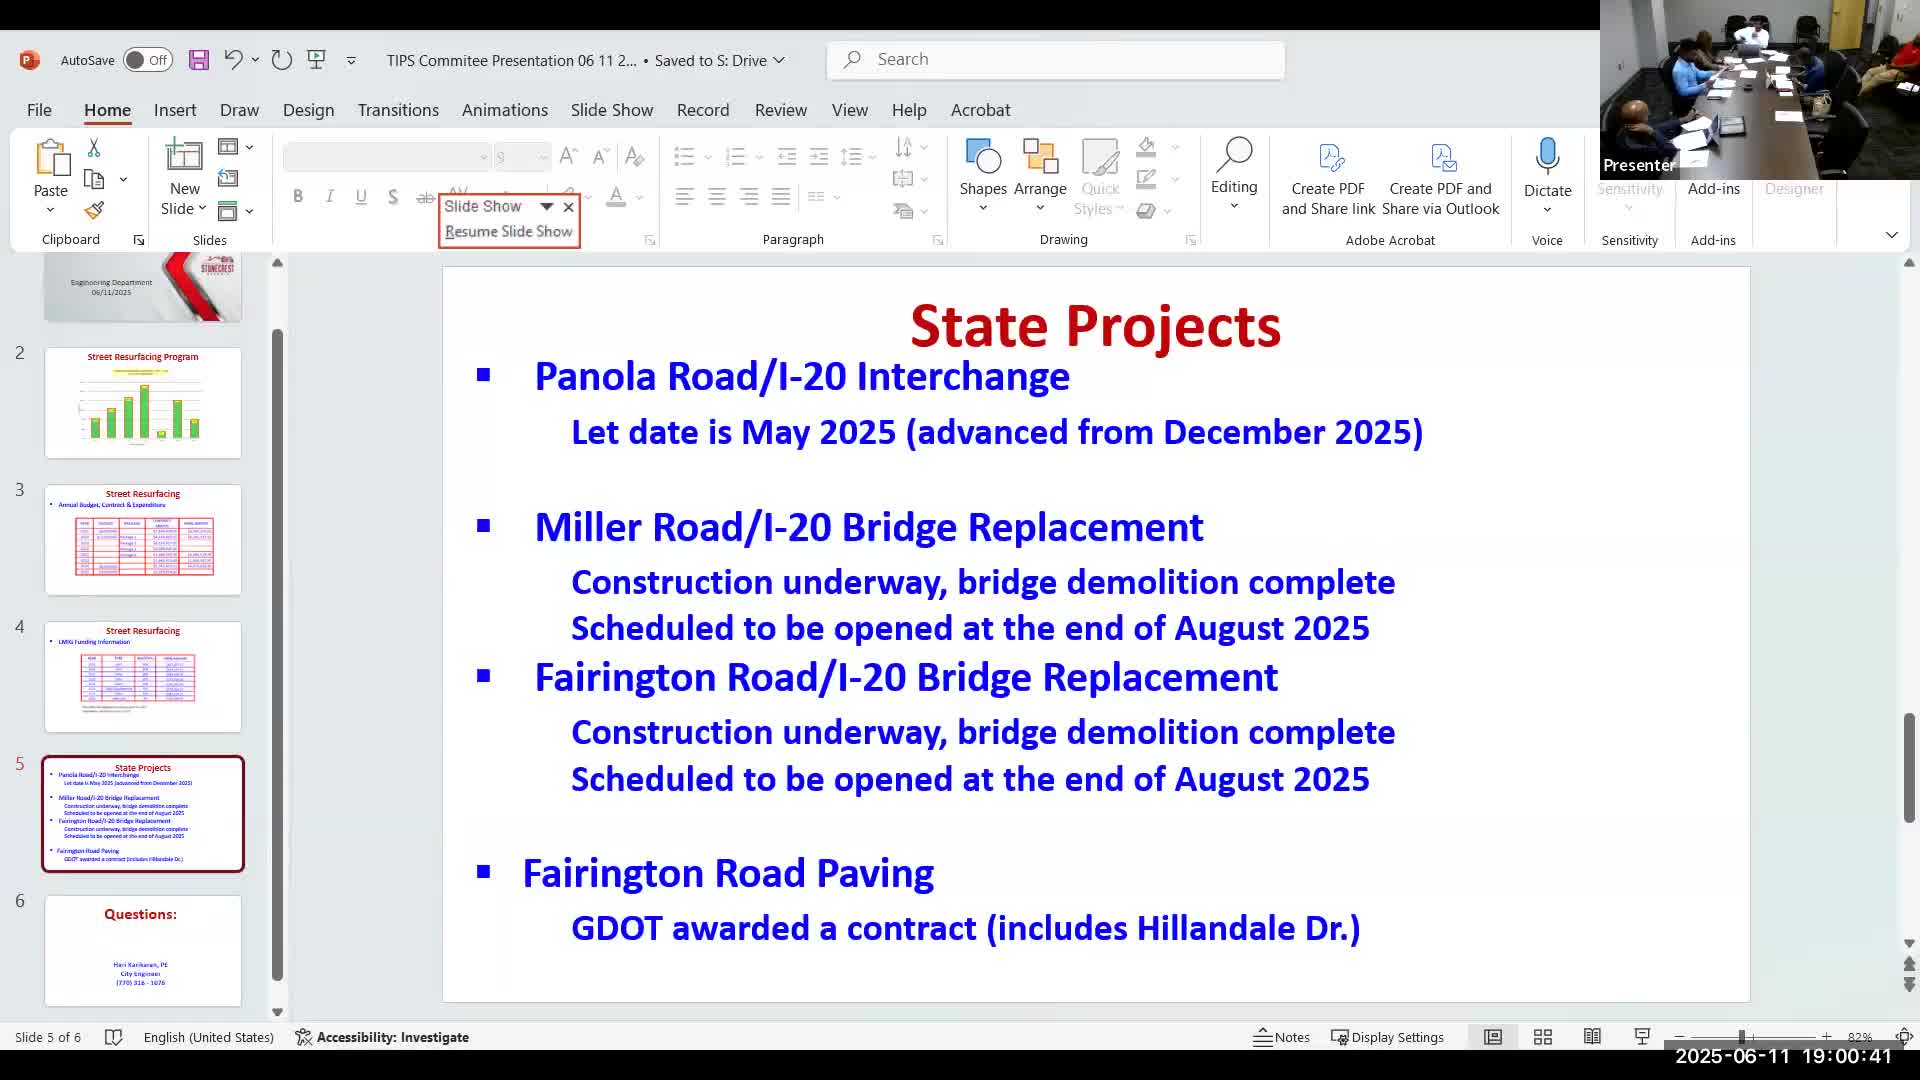This screenshot has width=1920, height=1080.
Task: Click the Format Painter brush icon
Action: click(x=94, y=211)
